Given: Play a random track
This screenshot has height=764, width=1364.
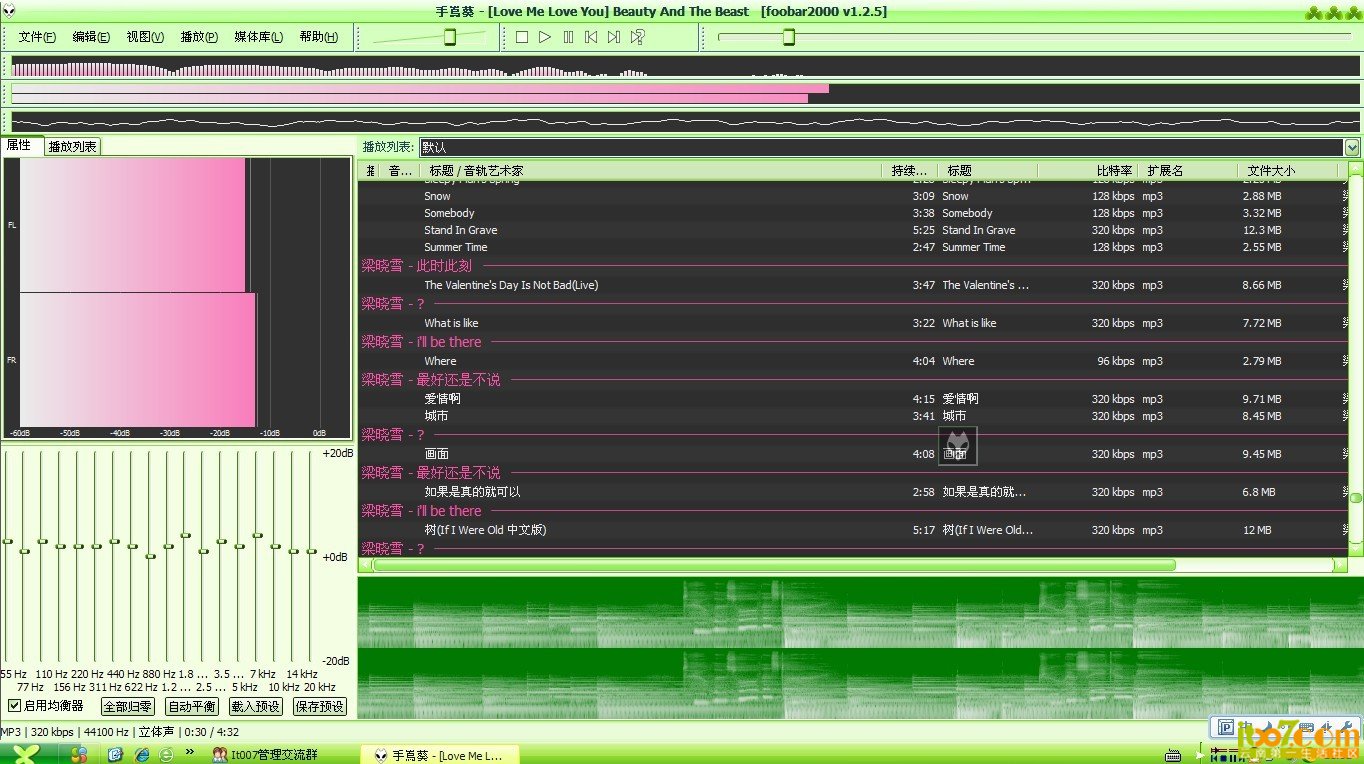Looking at the screenshot, I should (x=637, y=37).
